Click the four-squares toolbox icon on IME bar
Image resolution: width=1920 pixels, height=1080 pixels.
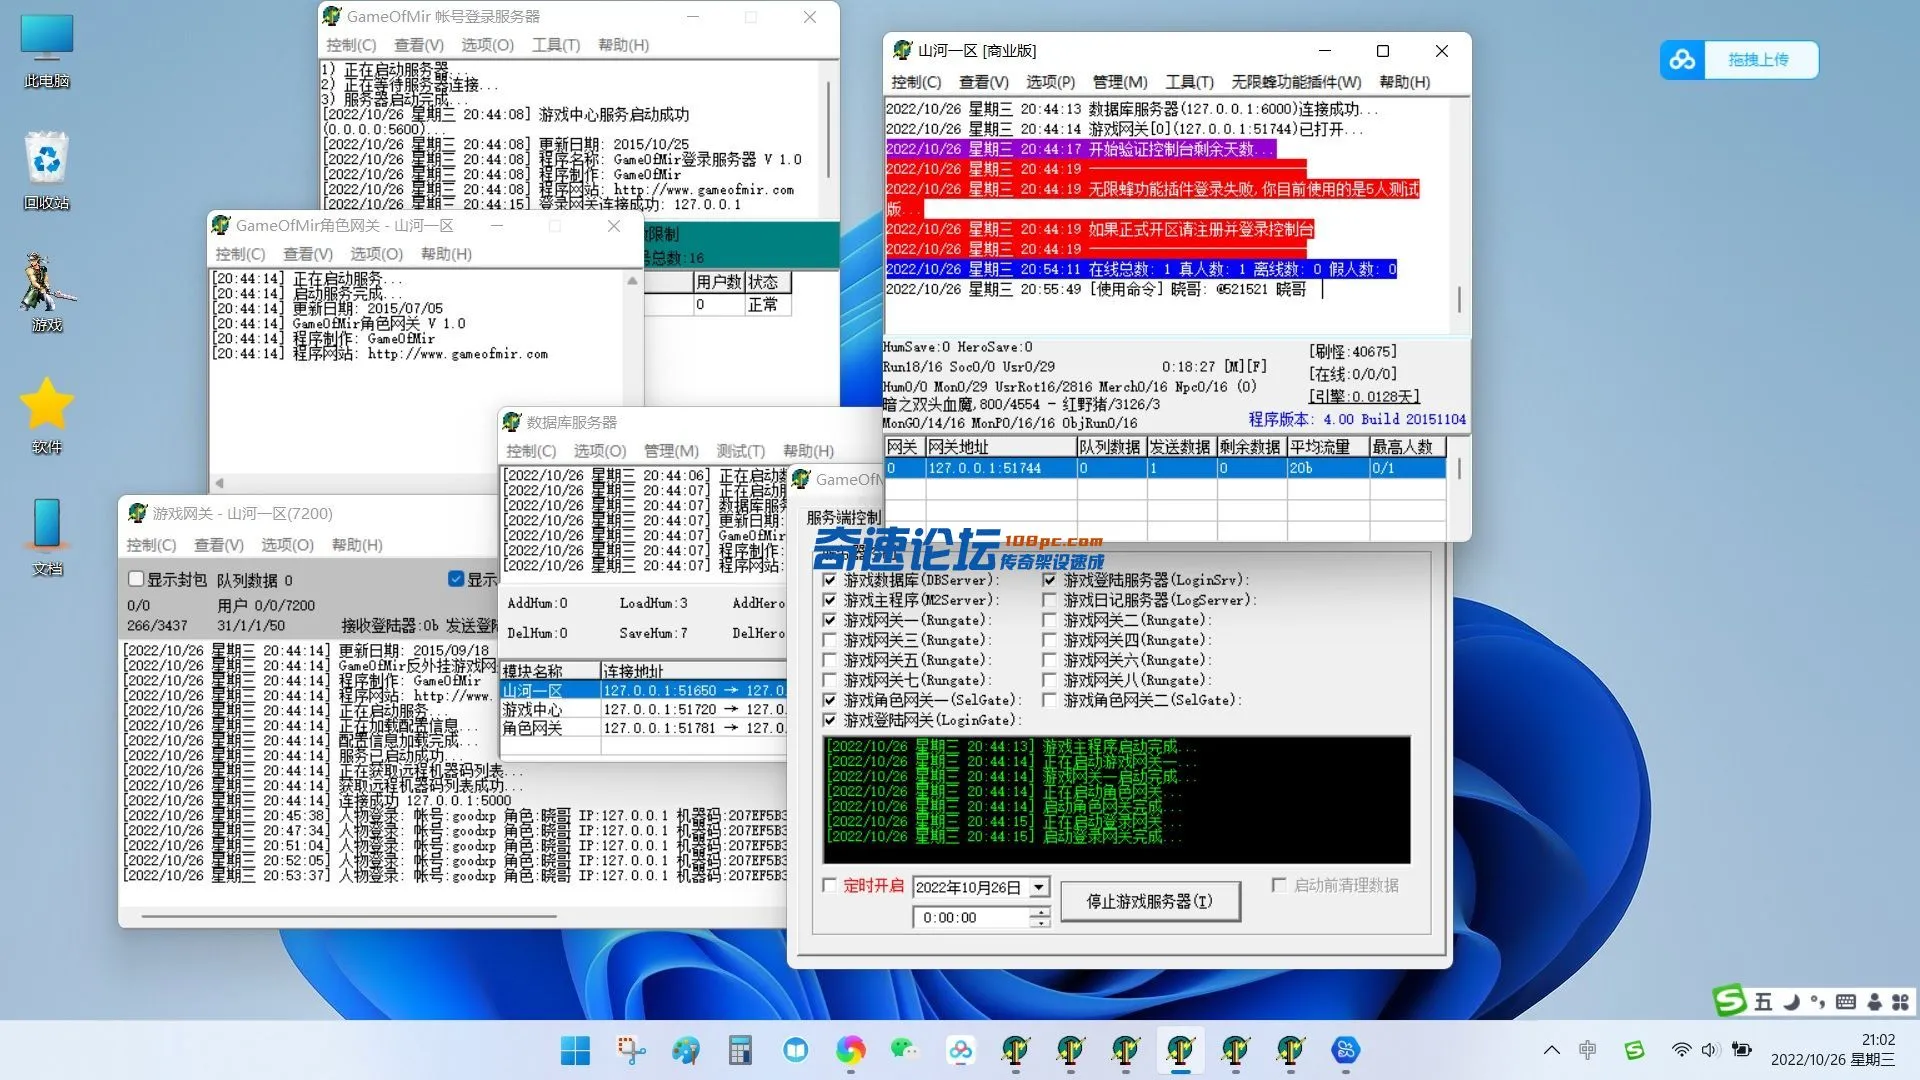pos(1900,1002)
